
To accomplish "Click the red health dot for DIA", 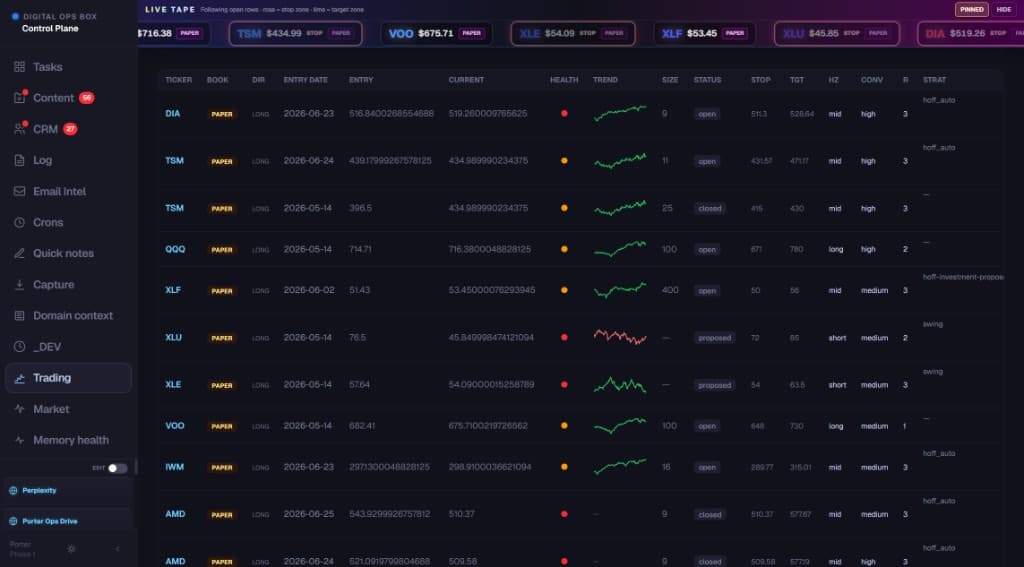I will (x=564, y=114).
